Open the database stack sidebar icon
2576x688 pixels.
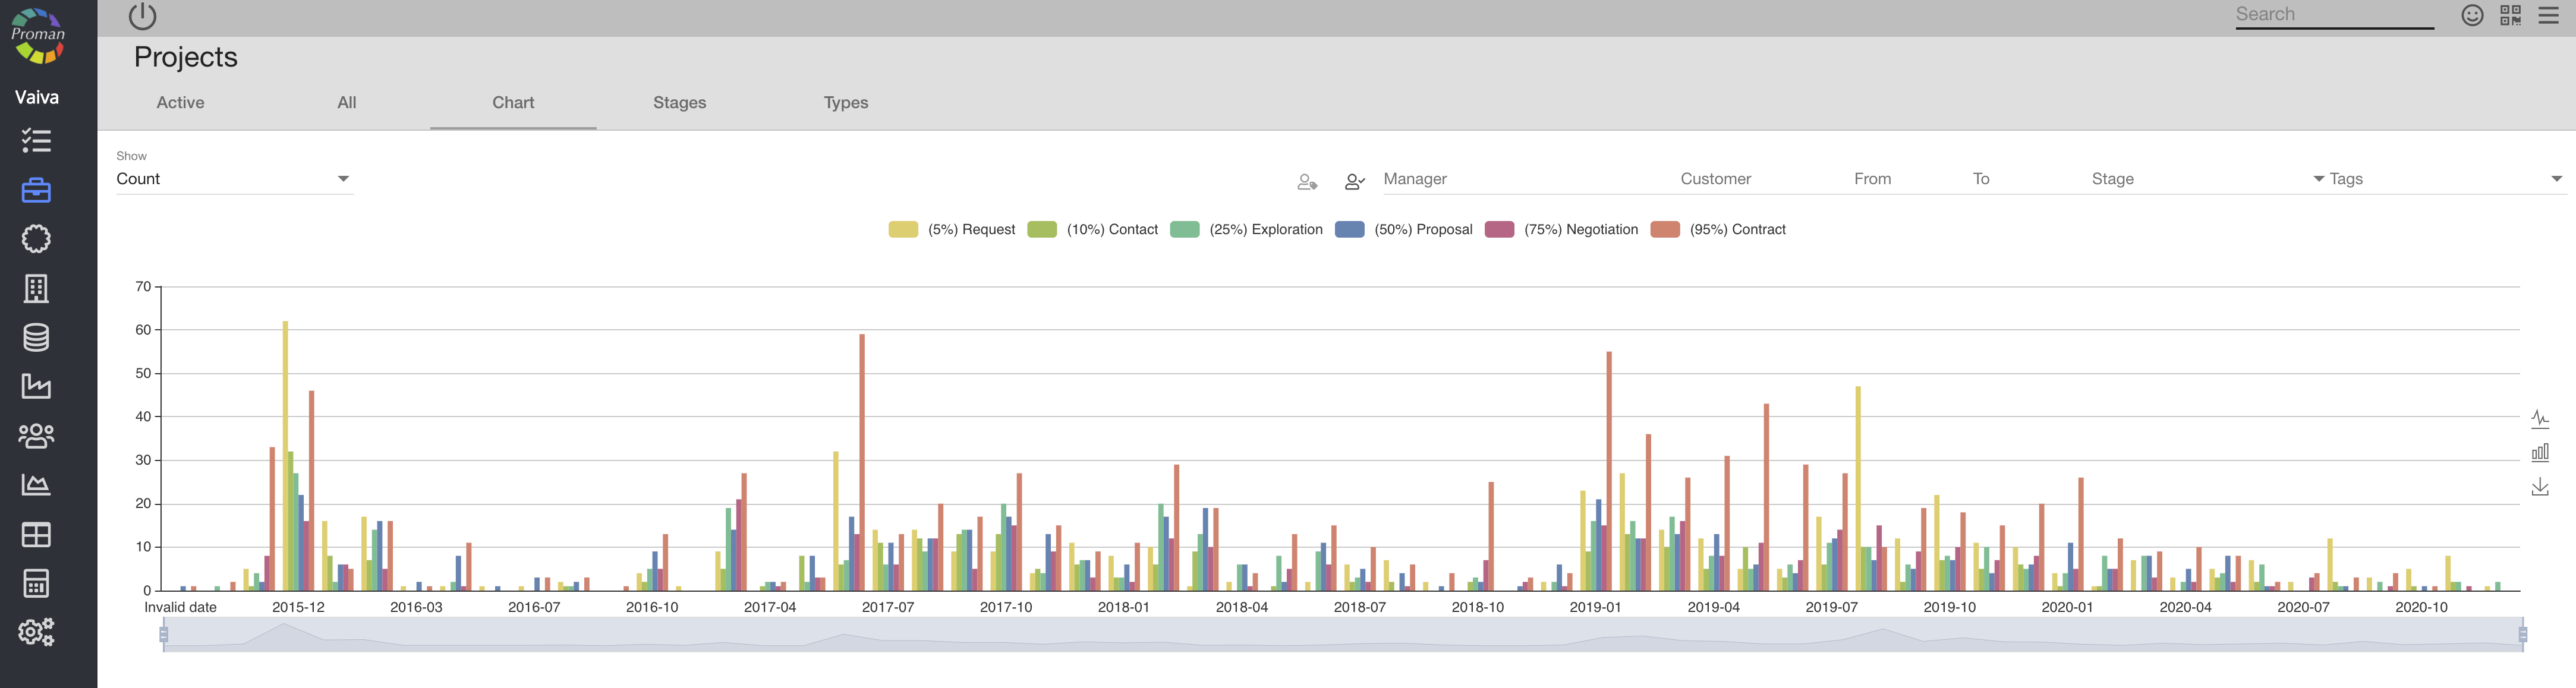pyautogui.click(x=36, y=338)
